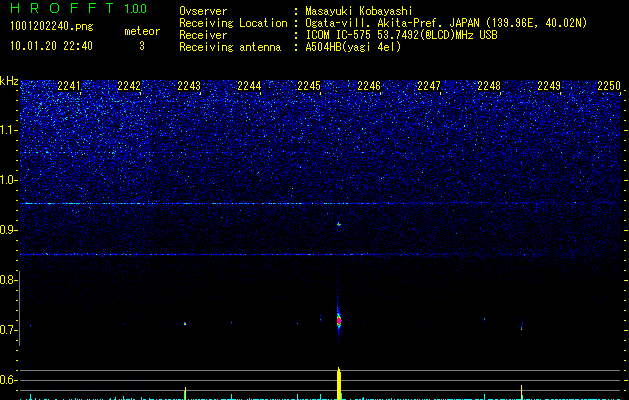Screen dimensions: 629x400
Task: Click the 2244 time marker
Action: pyautogui.click(x=249, y=86)
